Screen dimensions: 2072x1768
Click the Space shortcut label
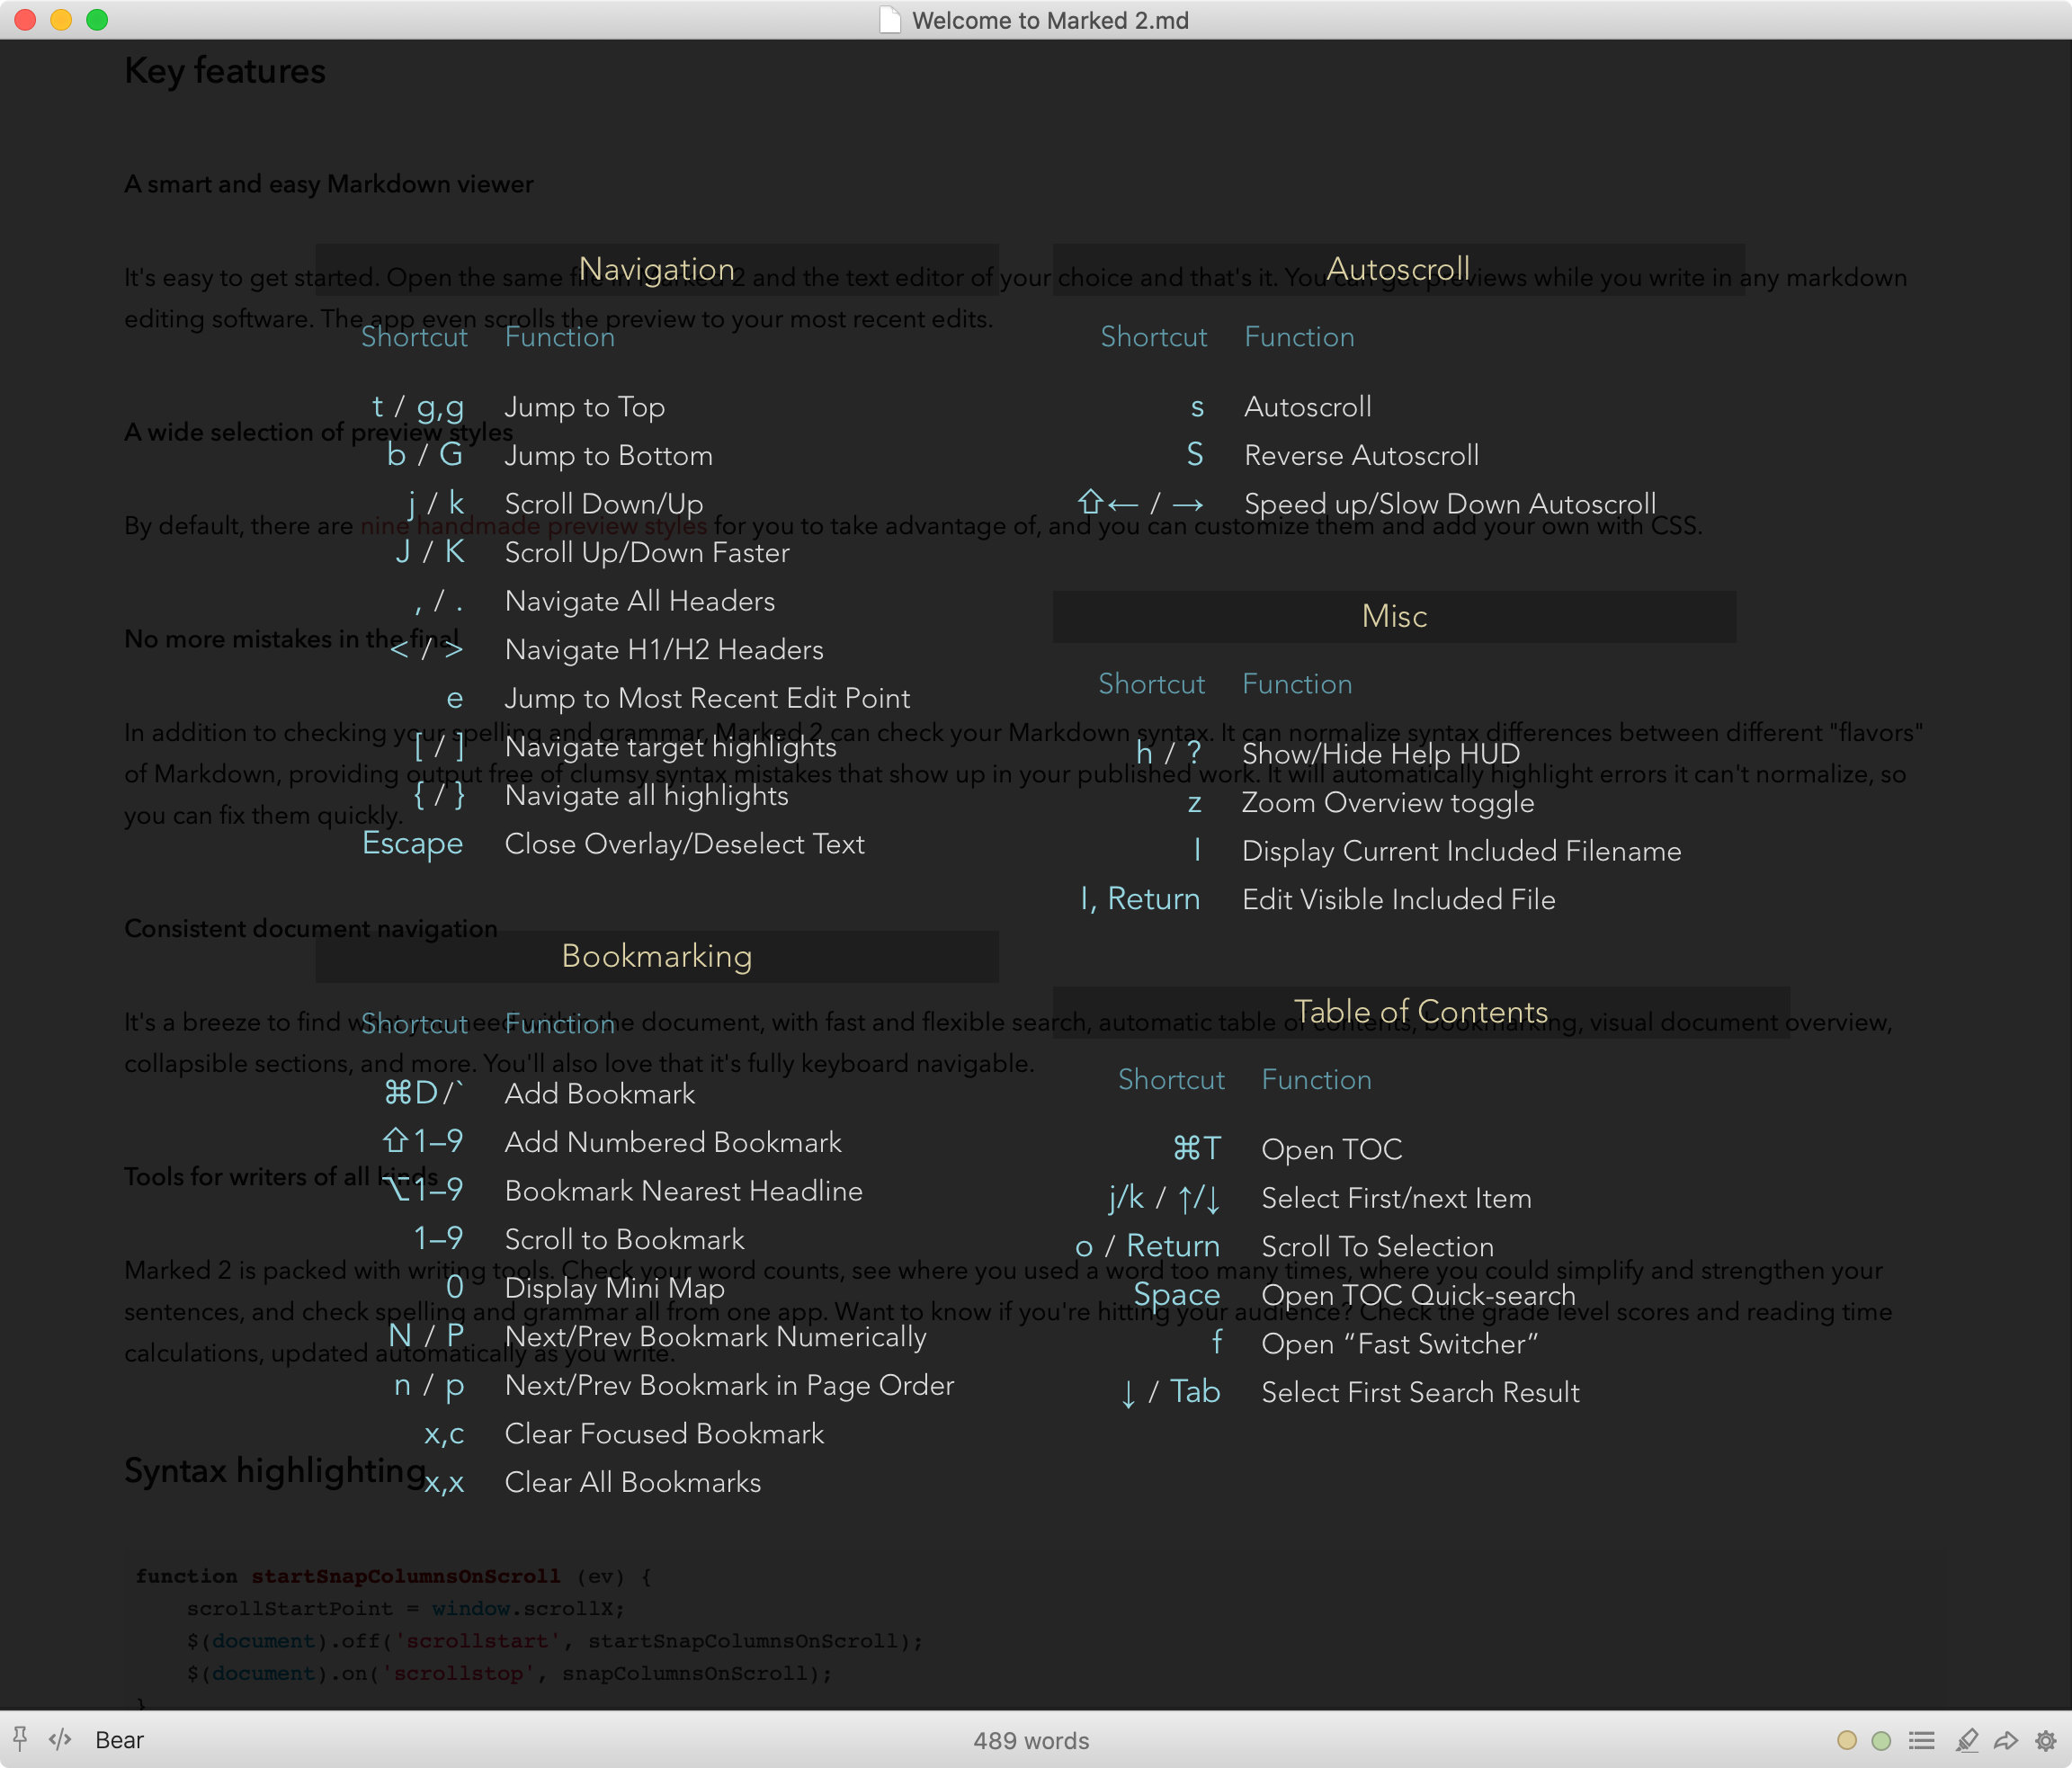point(1177,1295)
